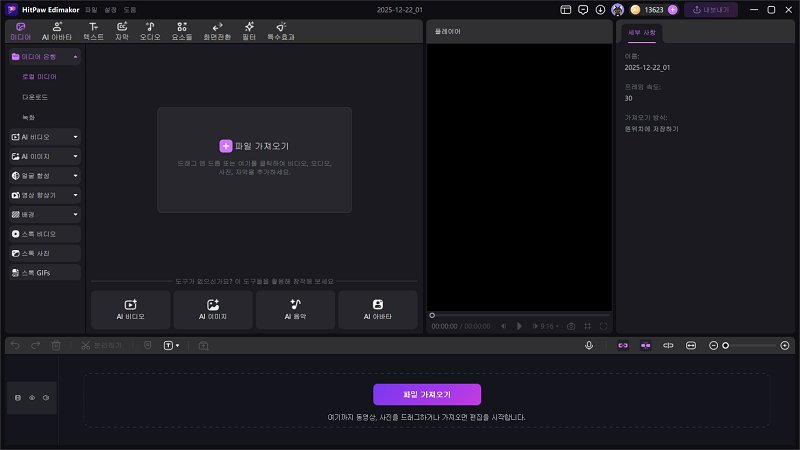Toggle the purple link clips icon
The image size is (800, 450).
(x=623, y=345)
